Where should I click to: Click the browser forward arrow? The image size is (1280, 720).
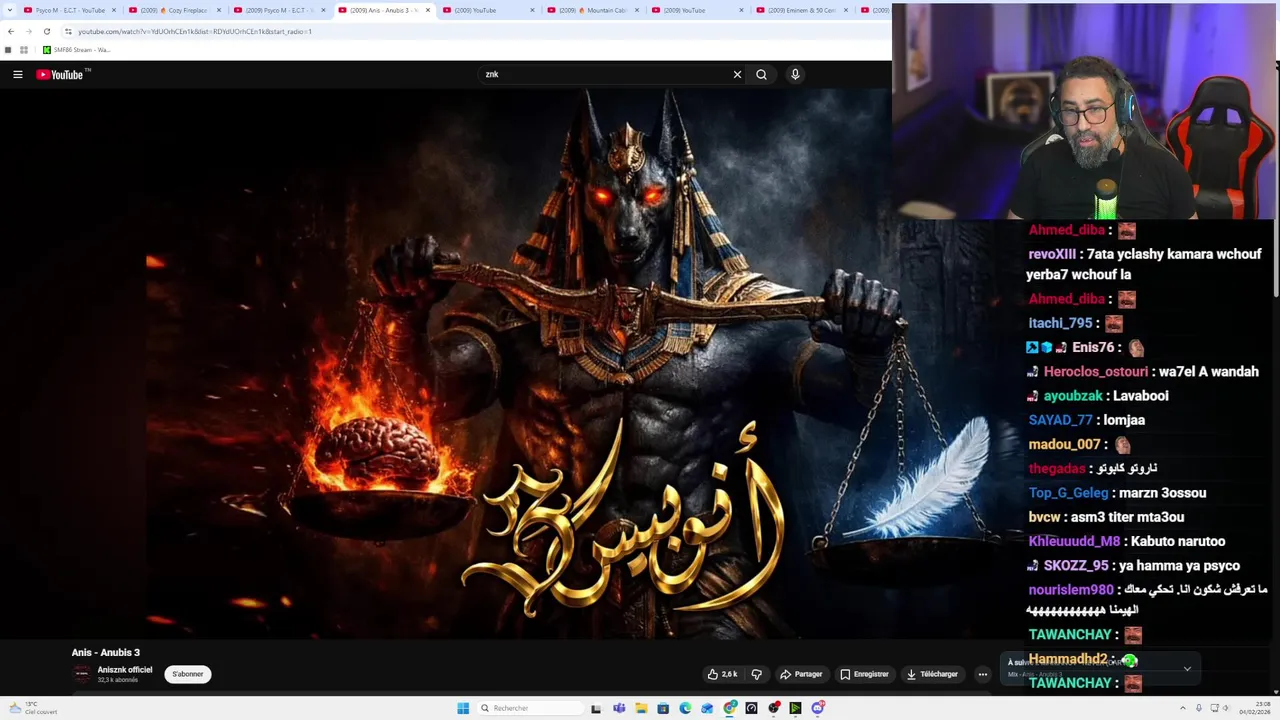29,31
